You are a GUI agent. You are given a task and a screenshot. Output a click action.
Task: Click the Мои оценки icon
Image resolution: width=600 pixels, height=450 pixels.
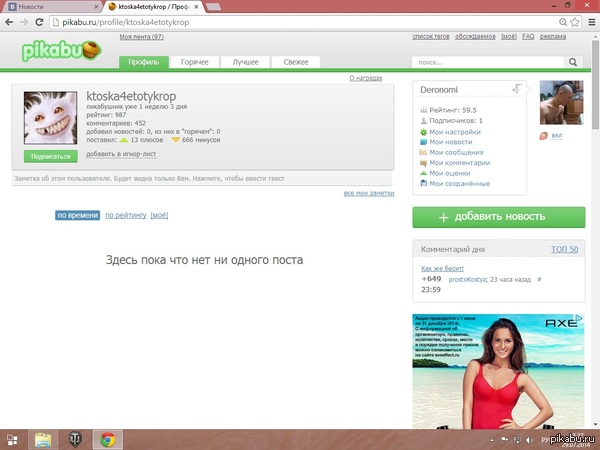(x=424, y=173)
